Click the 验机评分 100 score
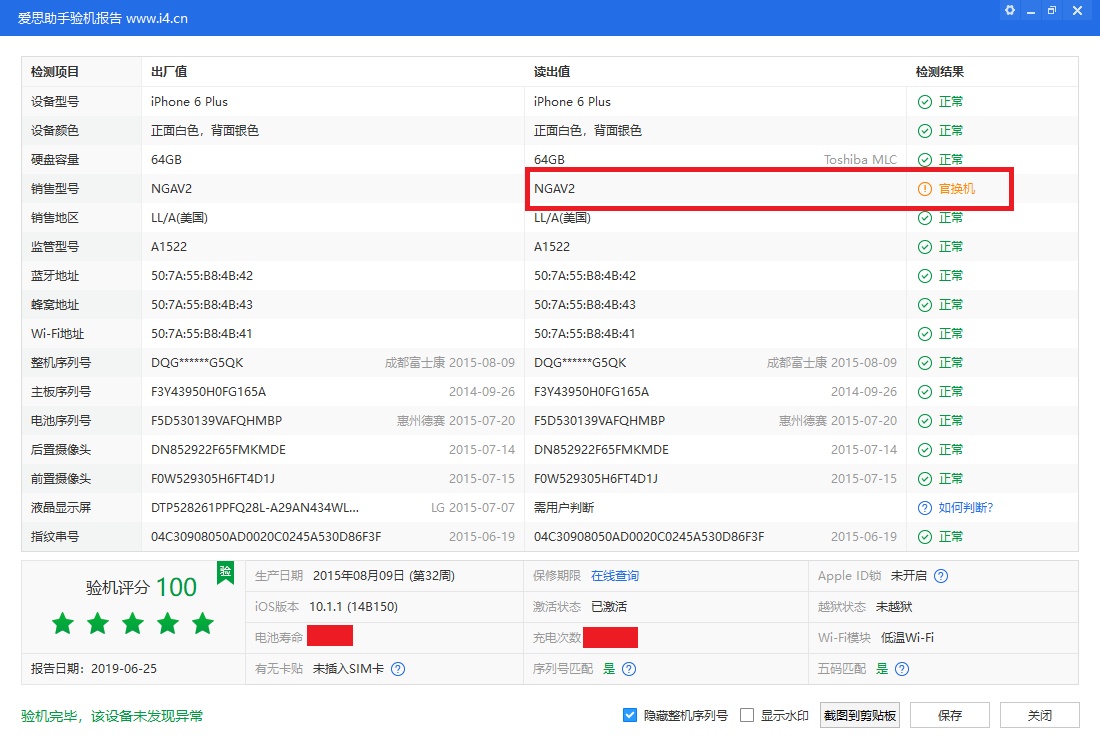Viewport: 1100px width, 749px height. pyautogui.click(x=141, y=587)
